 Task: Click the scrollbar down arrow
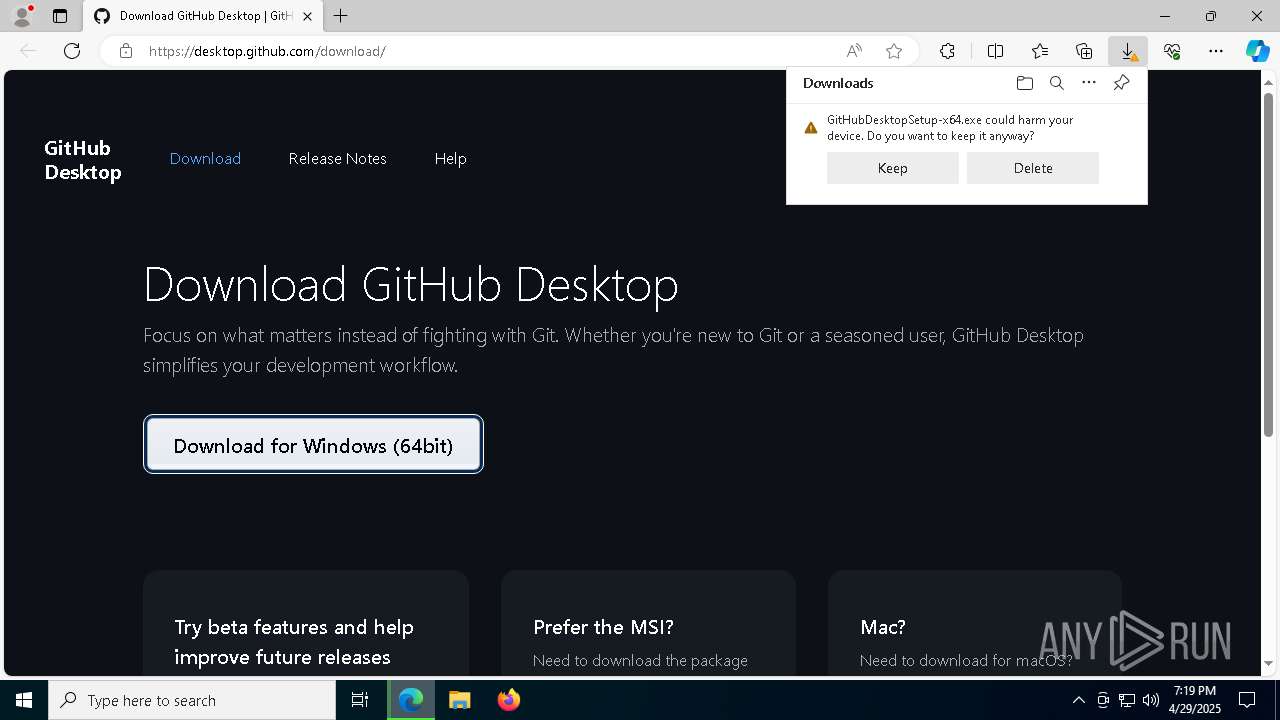coord(1268,663)
